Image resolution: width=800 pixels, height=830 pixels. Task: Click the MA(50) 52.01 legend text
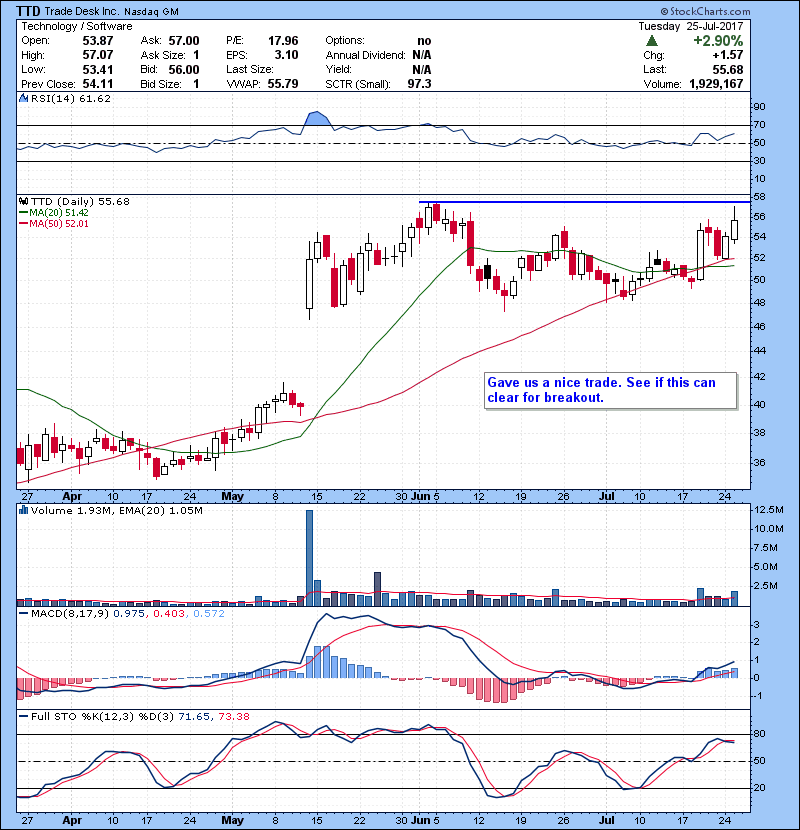click(59, 224)
